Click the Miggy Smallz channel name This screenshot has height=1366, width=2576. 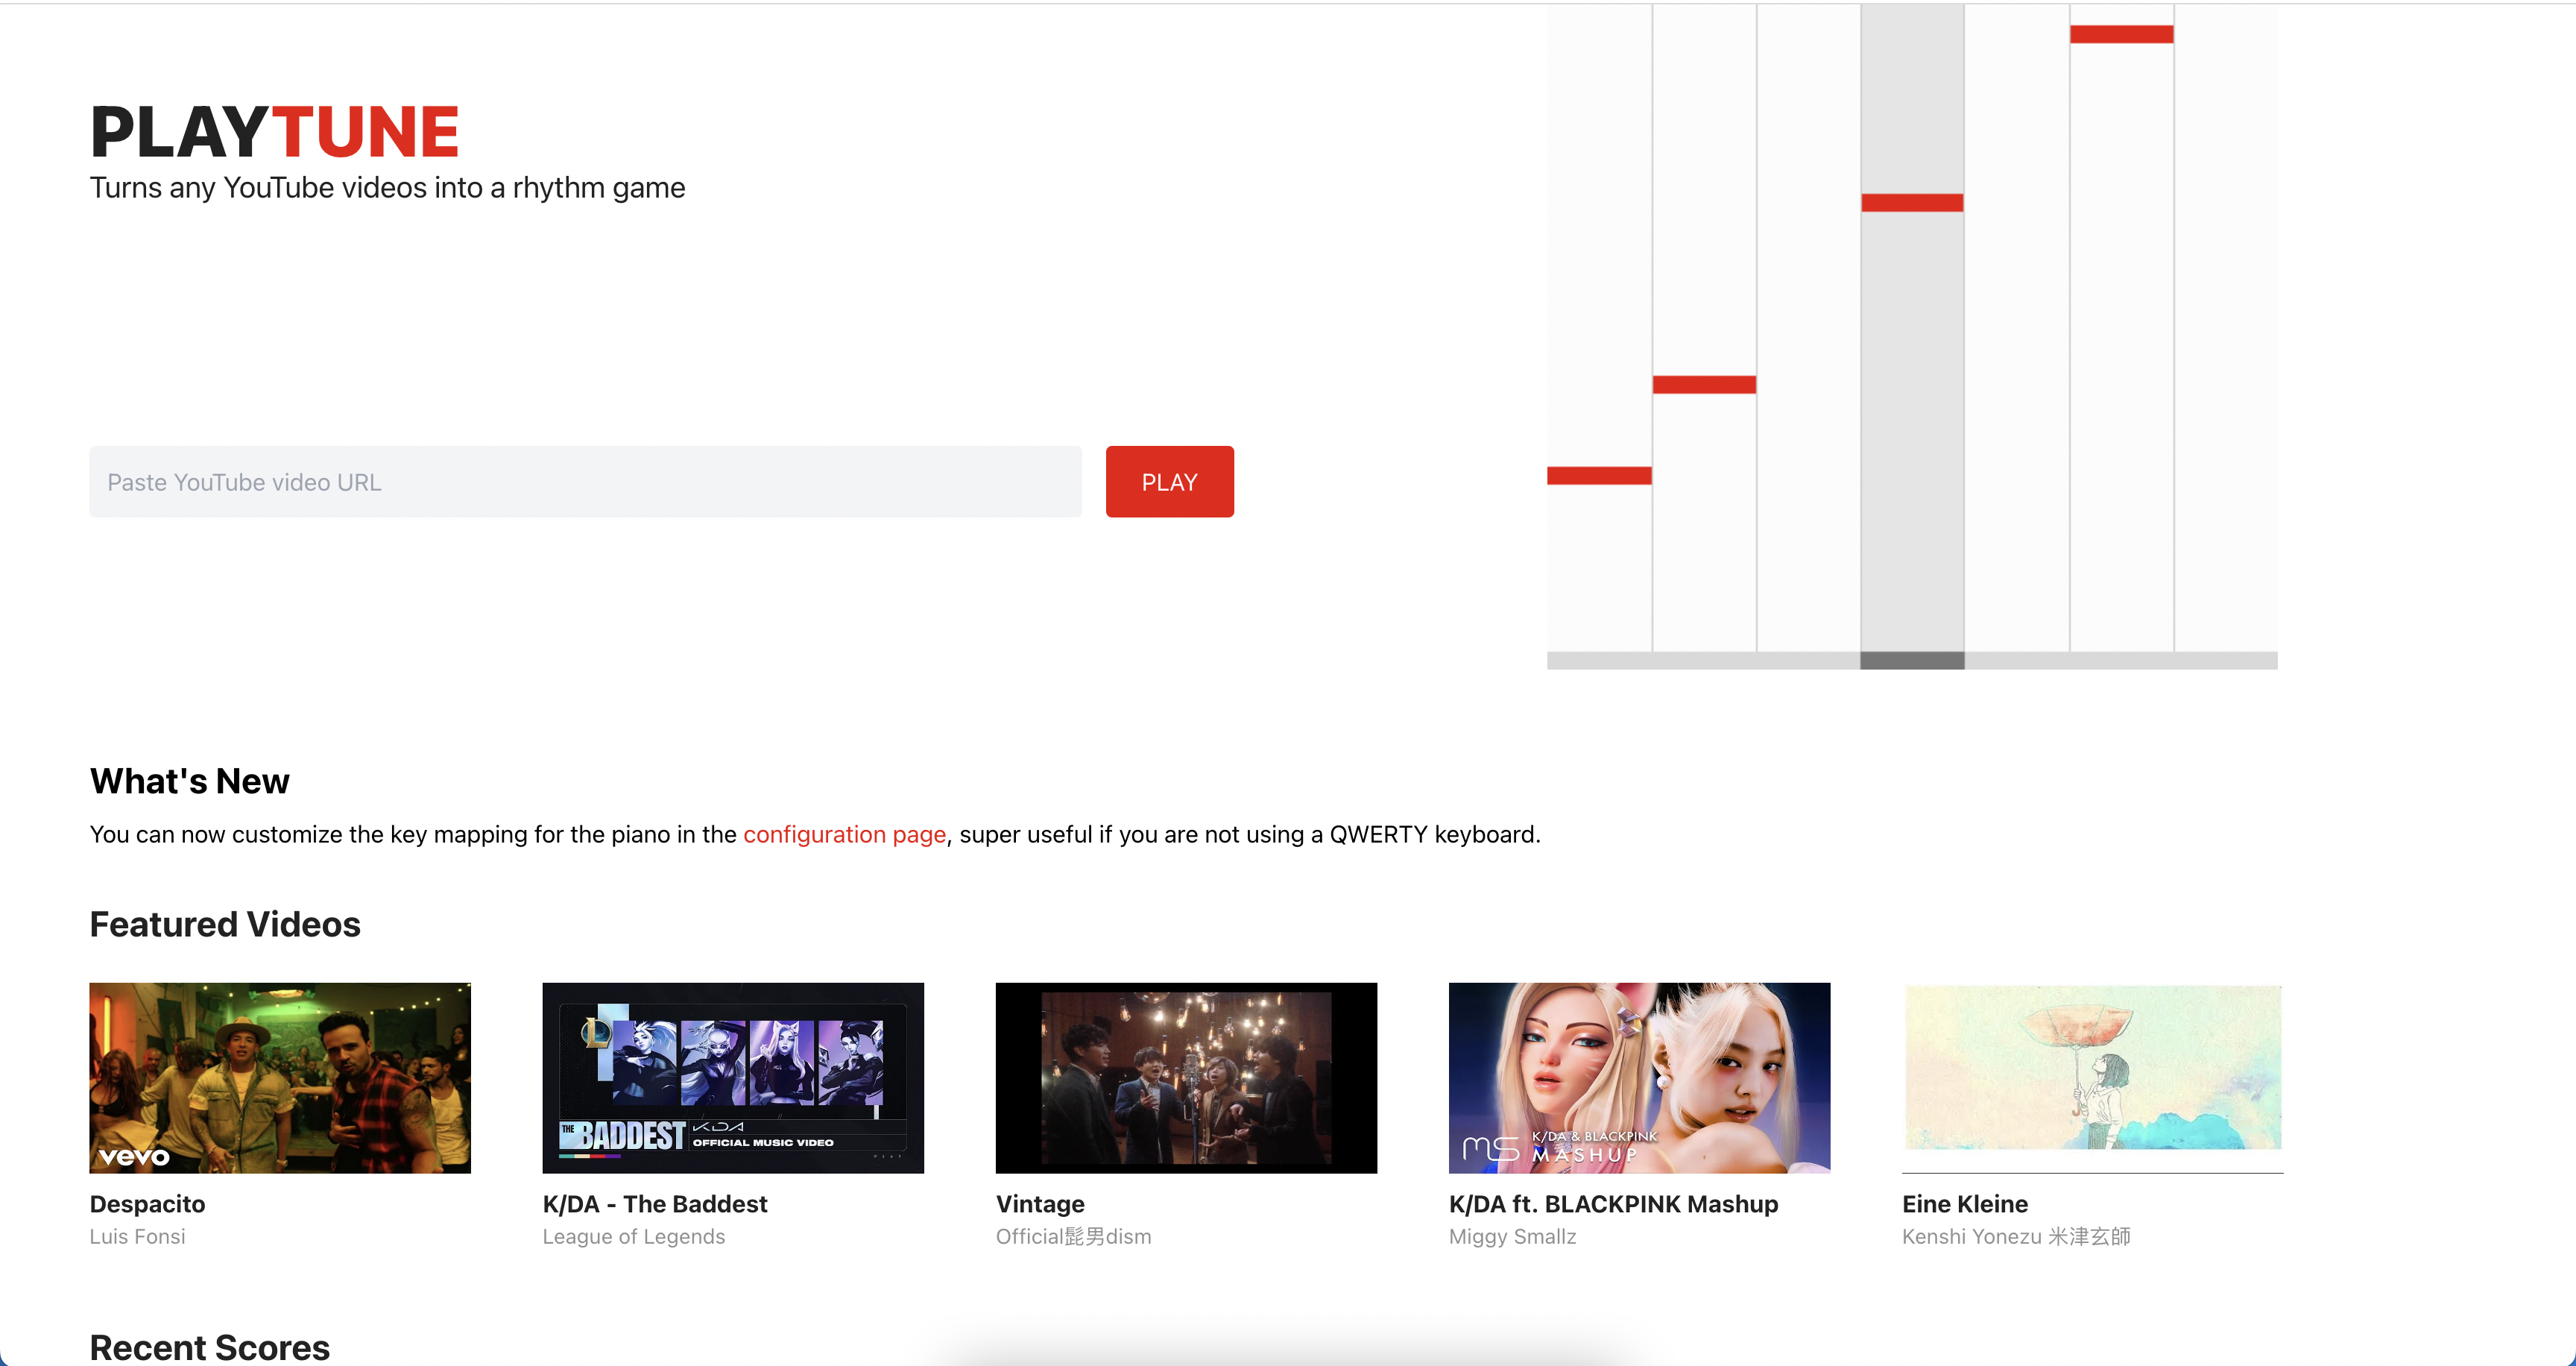tap(1512, 1237)
